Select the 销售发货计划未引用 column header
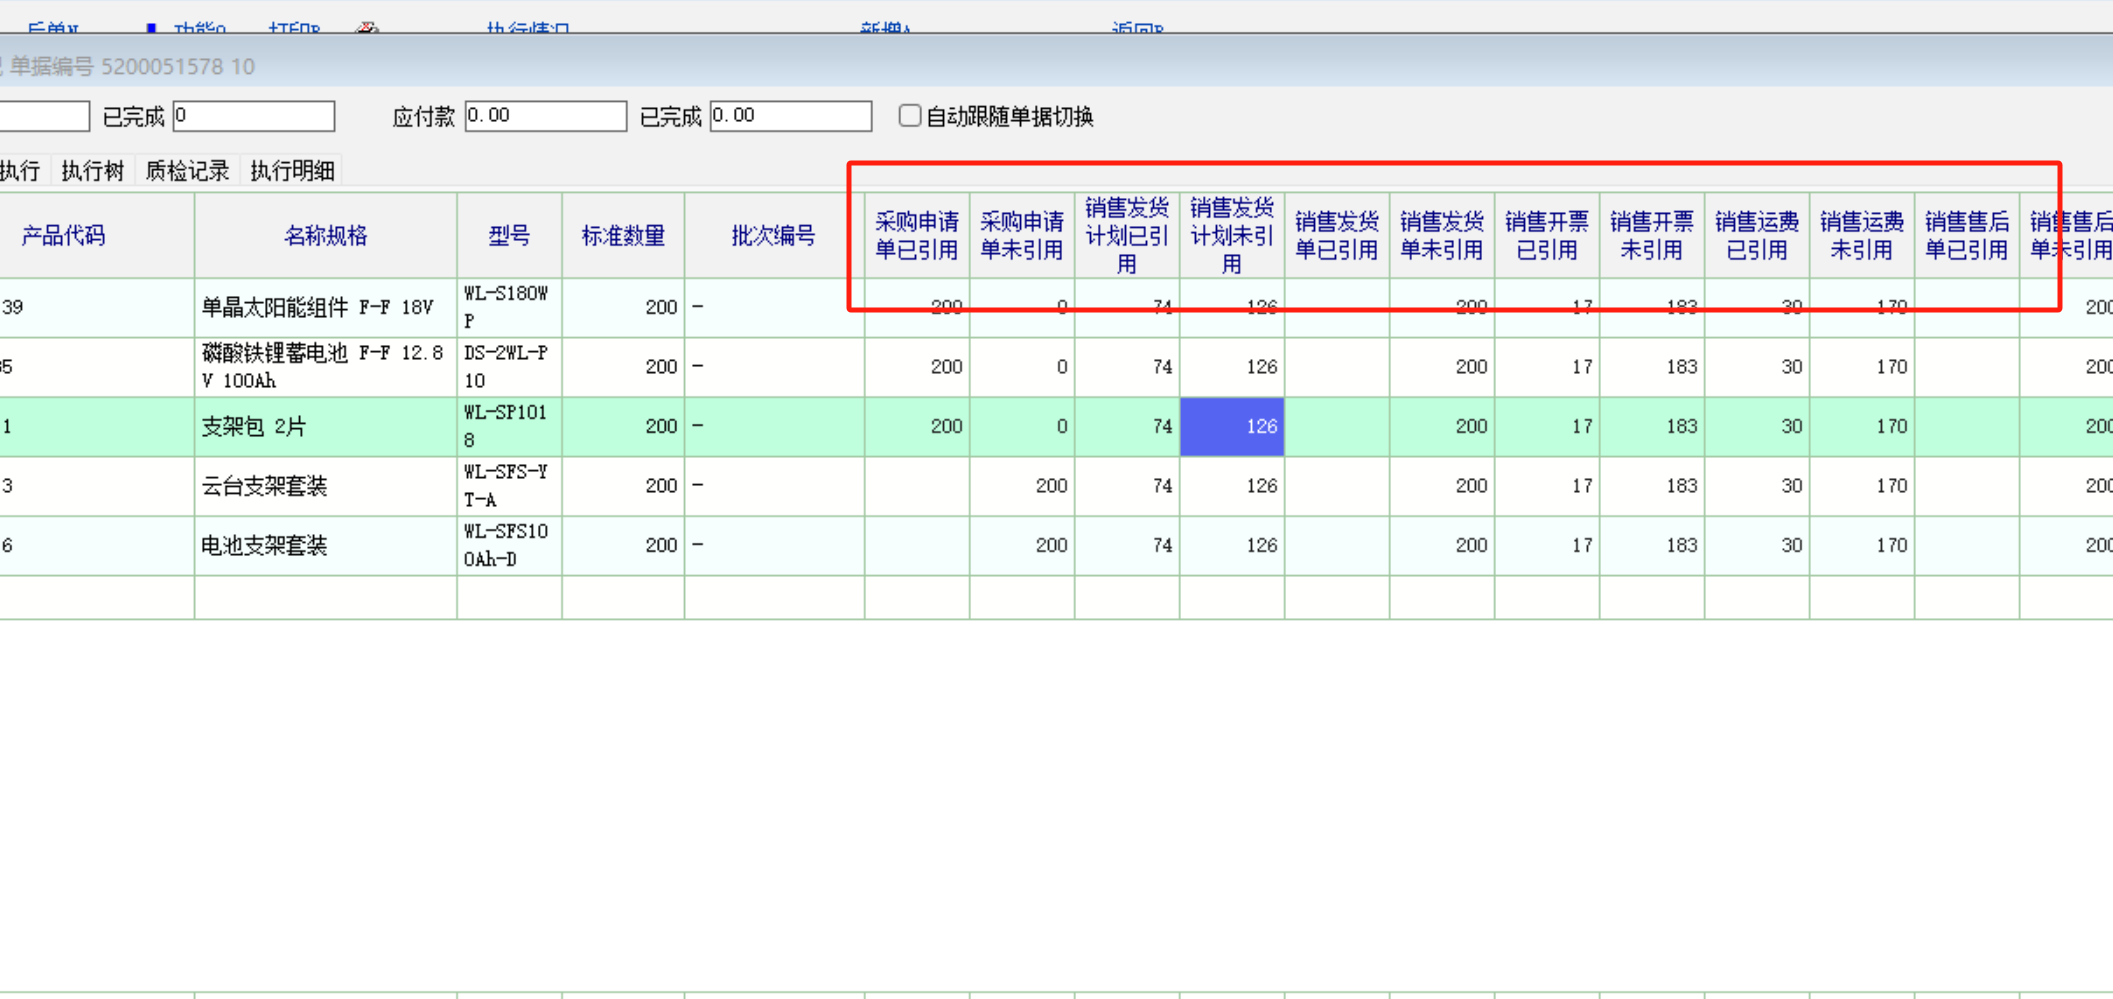 (x=1231, y=236)
